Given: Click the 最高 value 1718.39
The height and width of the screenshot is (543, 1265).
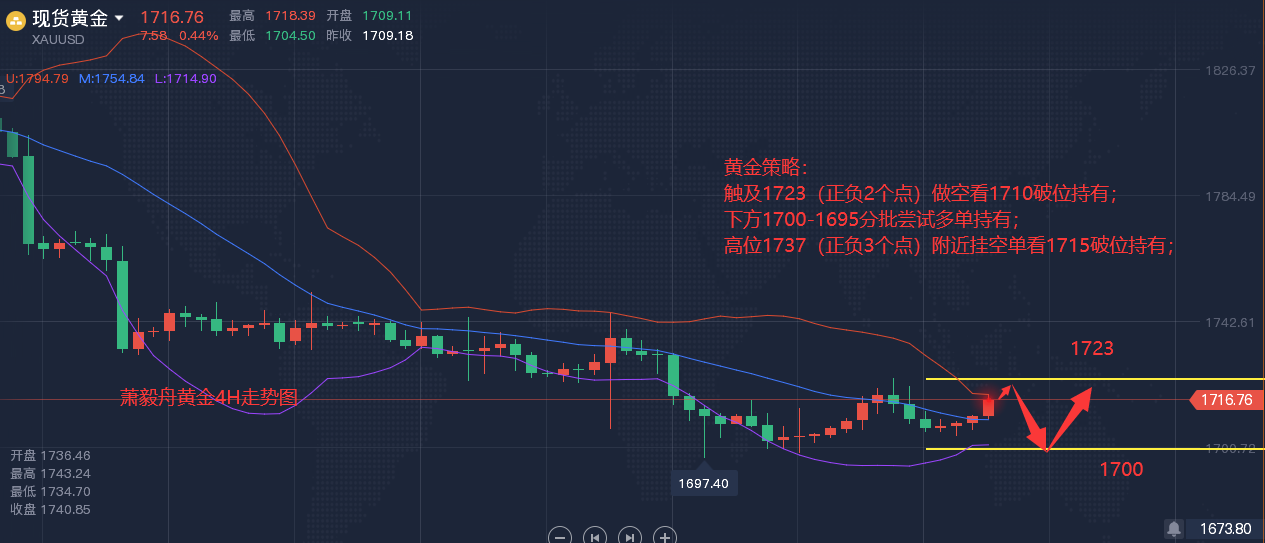Looking at the screenshot, I should [290, 16].
